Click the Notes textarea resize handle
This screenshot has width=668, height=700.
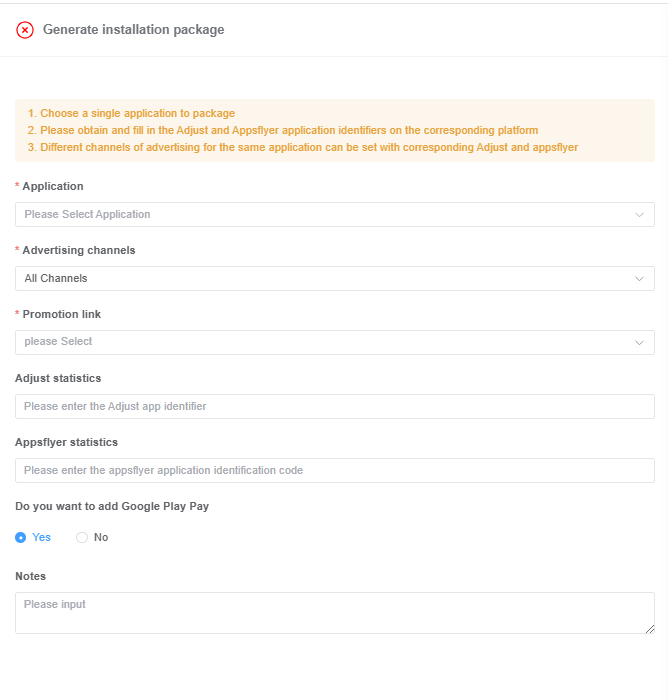[x=650, y=628]
